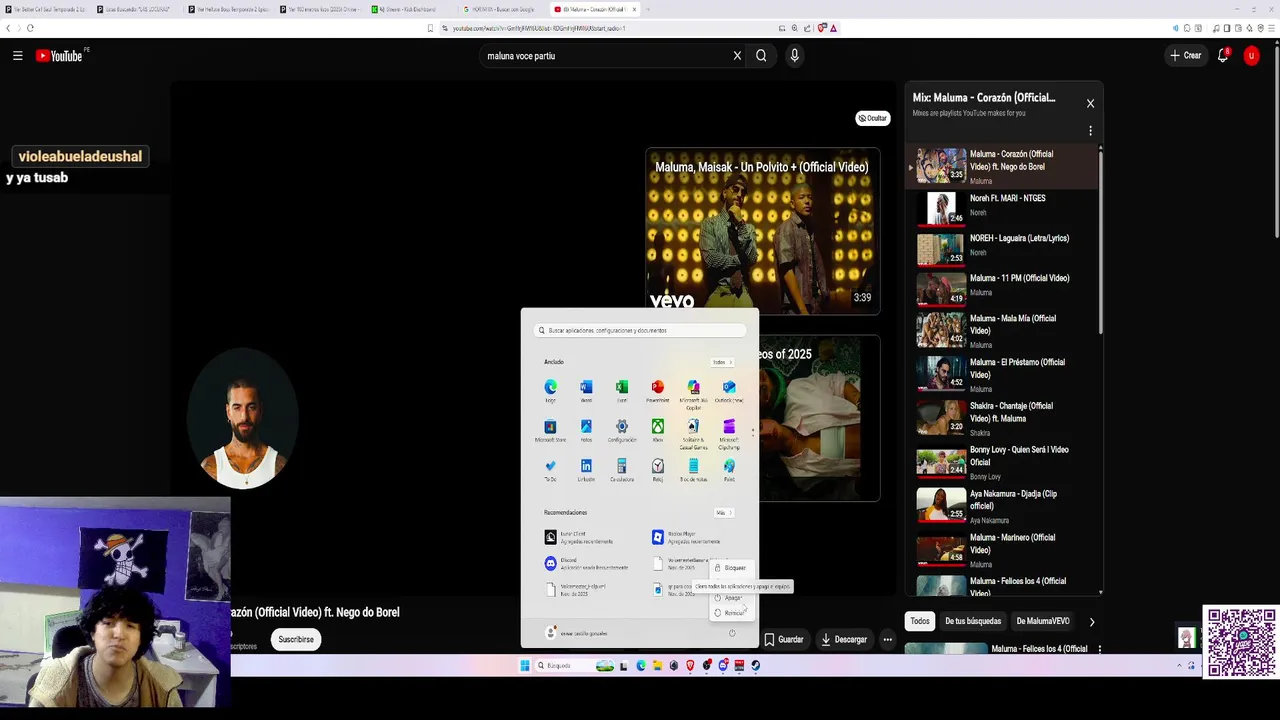Open File Explorer from the taskbar

pyautogui.click(x=657, y=665)
